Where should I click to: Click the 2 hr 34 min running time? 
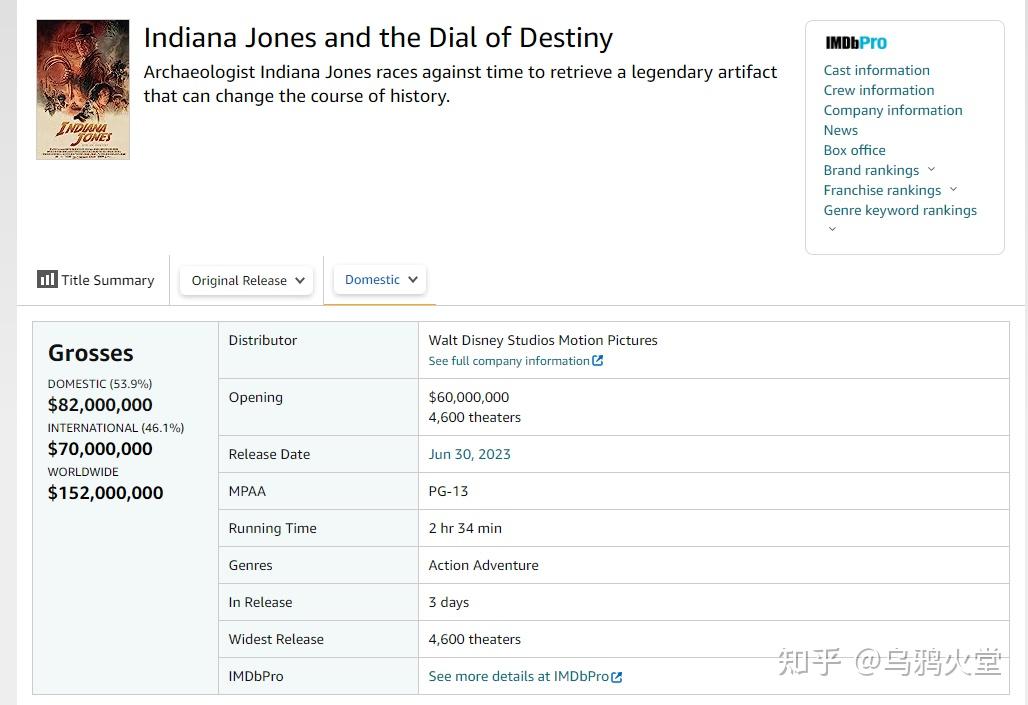click(465, 529)
